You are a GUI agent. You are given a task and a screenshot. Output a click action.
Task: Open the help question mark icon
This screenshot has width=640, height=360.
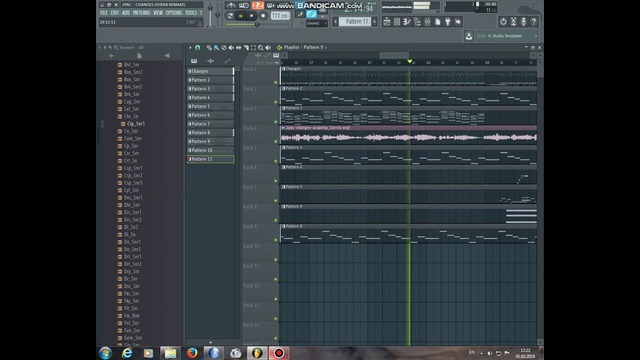pos(534,22)
